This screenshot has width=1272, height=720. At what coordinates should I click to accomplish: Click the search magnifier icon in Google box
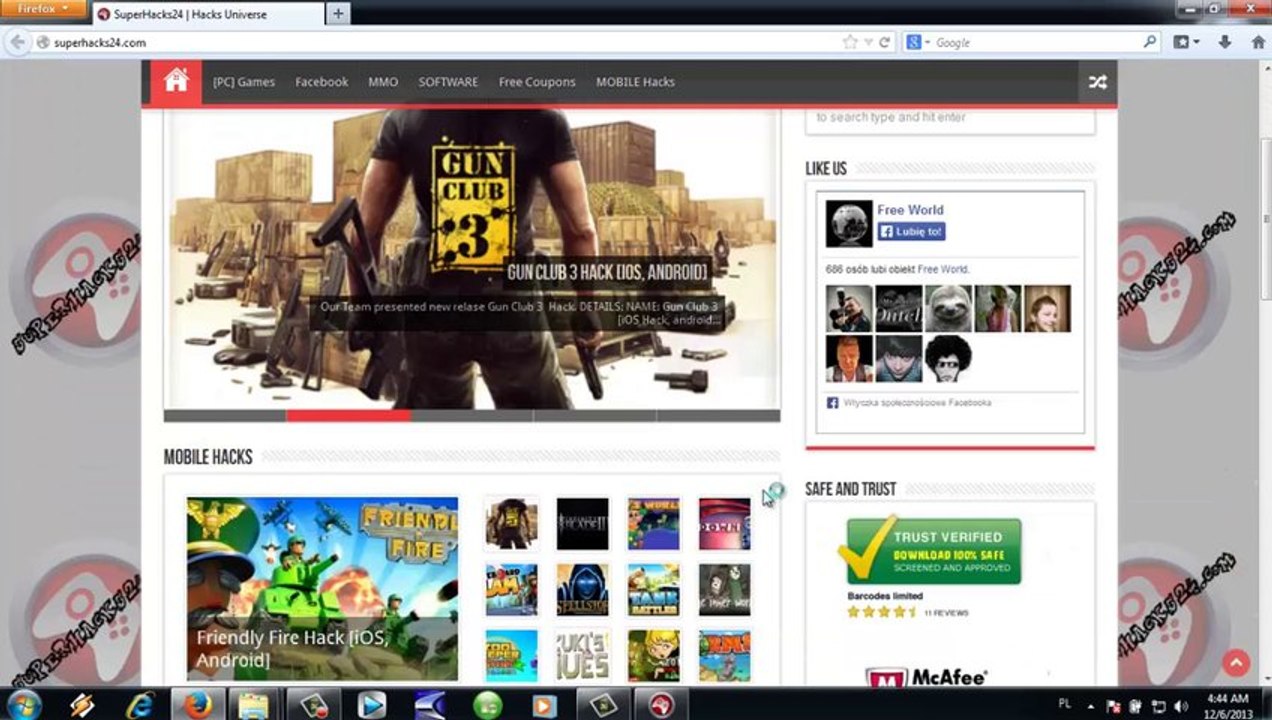click(1150, 42)
